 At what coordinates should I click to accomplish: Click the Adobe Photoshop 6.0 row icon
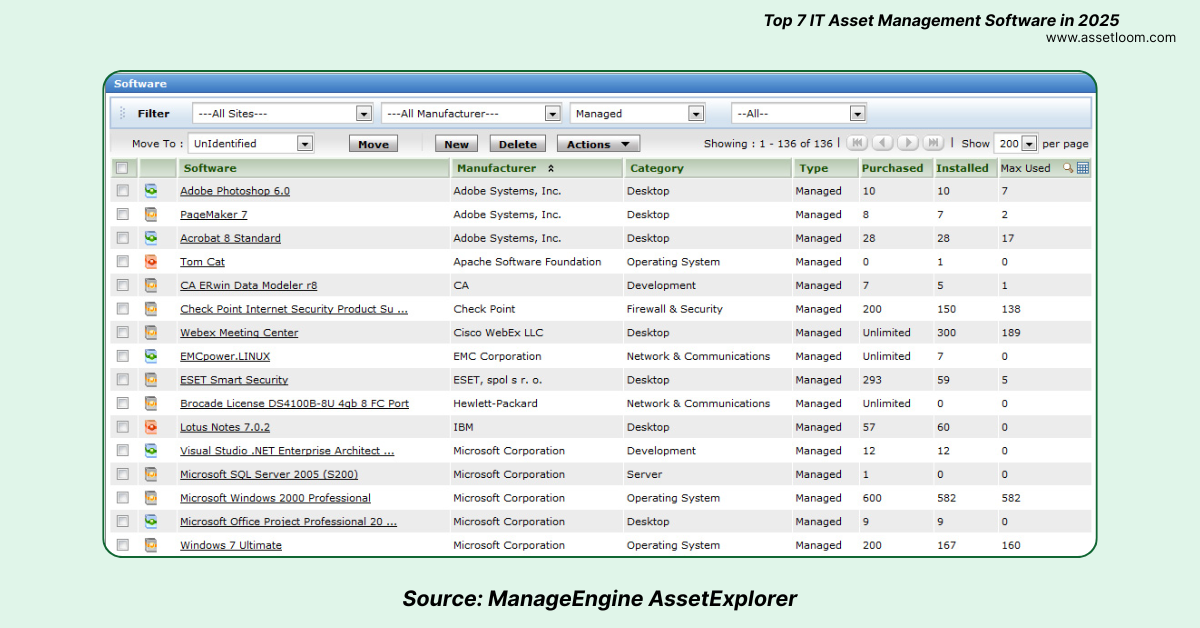coord(151,190)
